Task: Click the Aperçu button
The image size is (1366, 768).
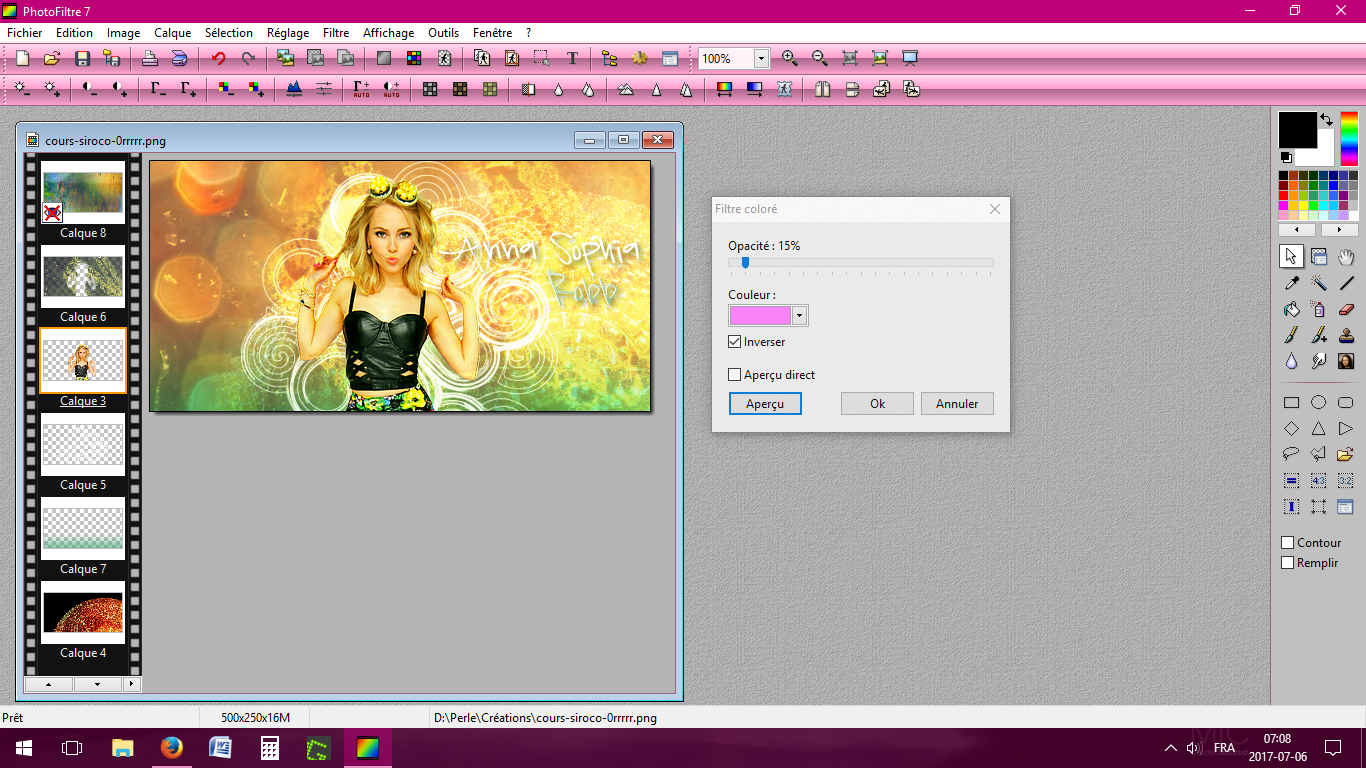Action: pos(765,404)
